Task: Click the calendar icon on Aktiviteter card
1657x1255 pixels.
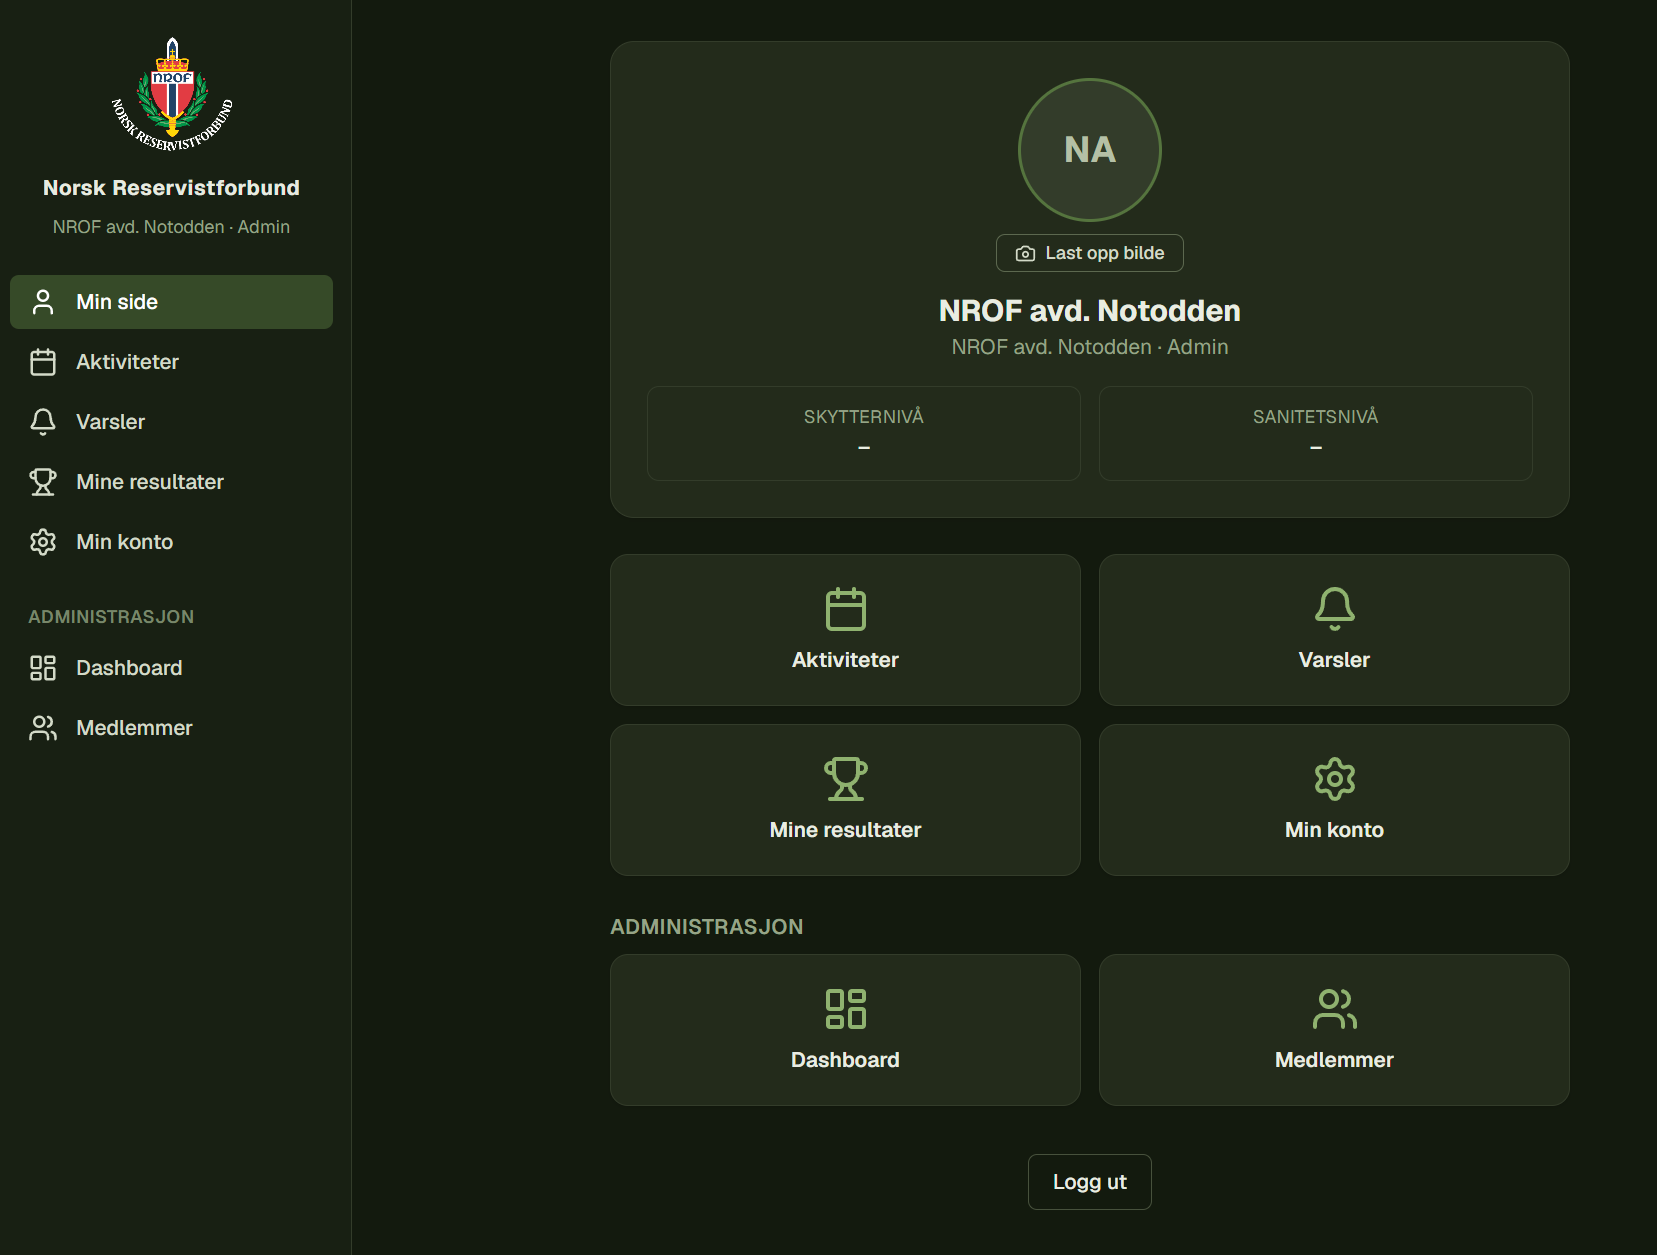Action: tap(845, 609)
